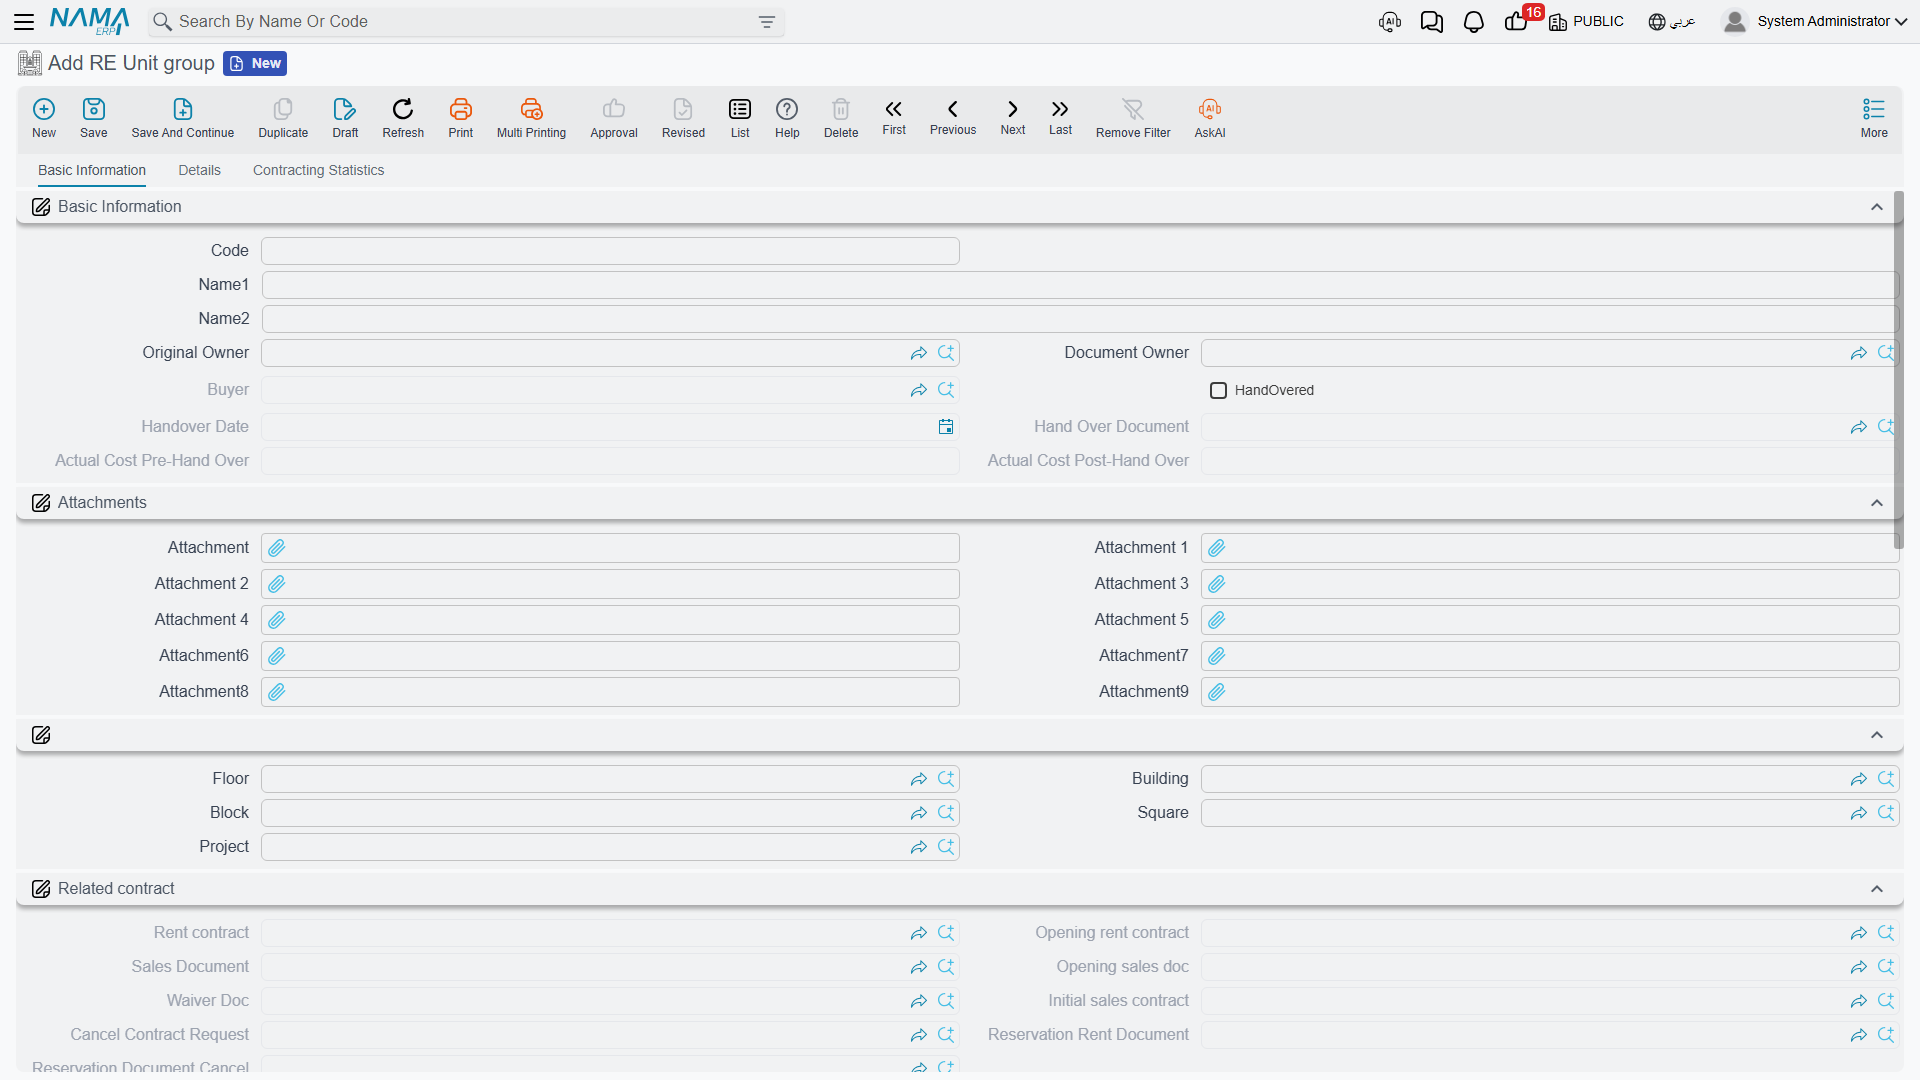Open the List view
This screenshot has width=1920, height=1080.
[x=740, y=117]
